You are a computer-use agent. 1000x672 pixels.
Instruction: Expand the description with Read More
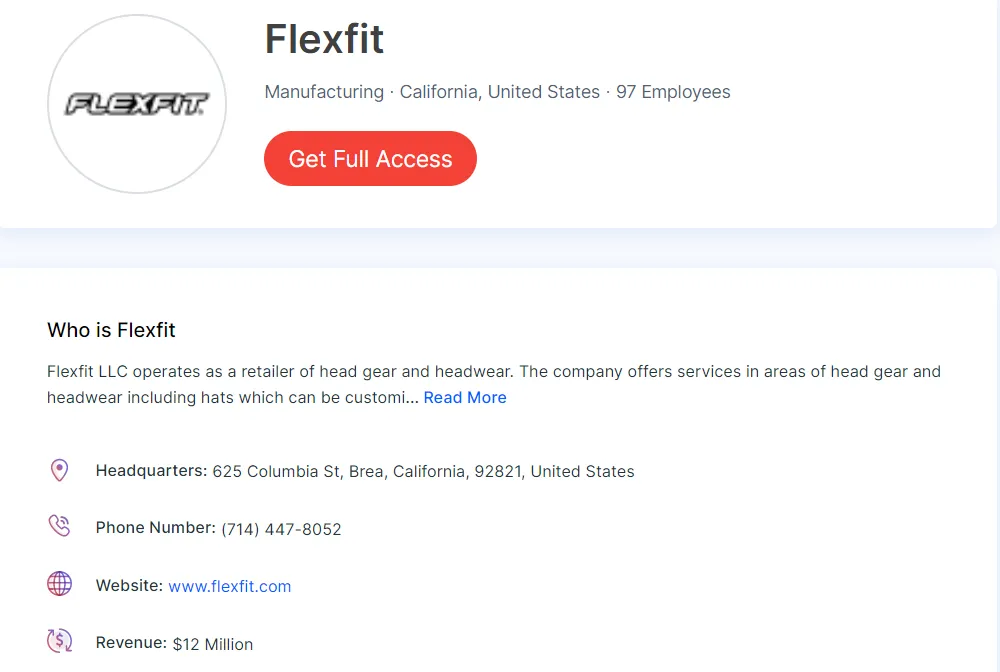[464, 397]
